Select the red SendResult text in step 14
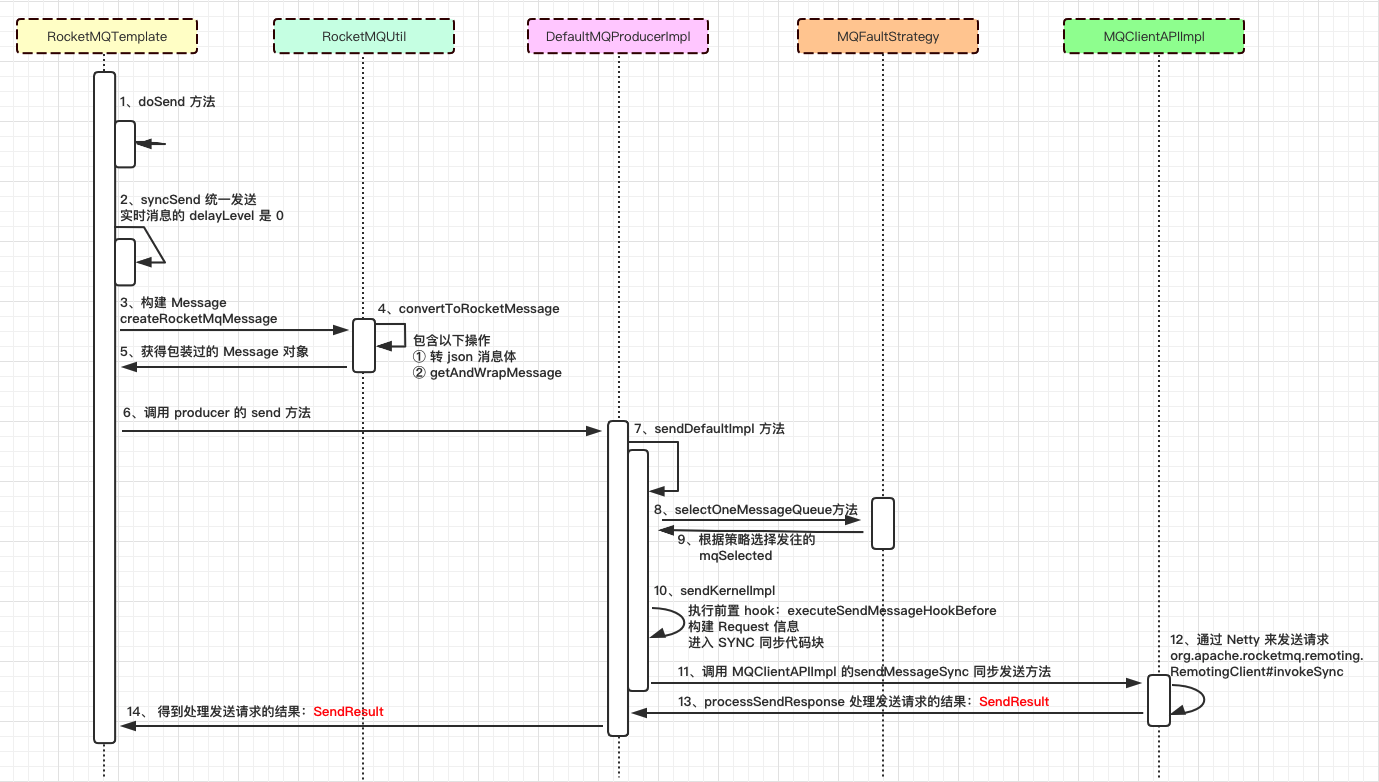Viewport: 1379px width, 782px height. [x=349, y=711]
